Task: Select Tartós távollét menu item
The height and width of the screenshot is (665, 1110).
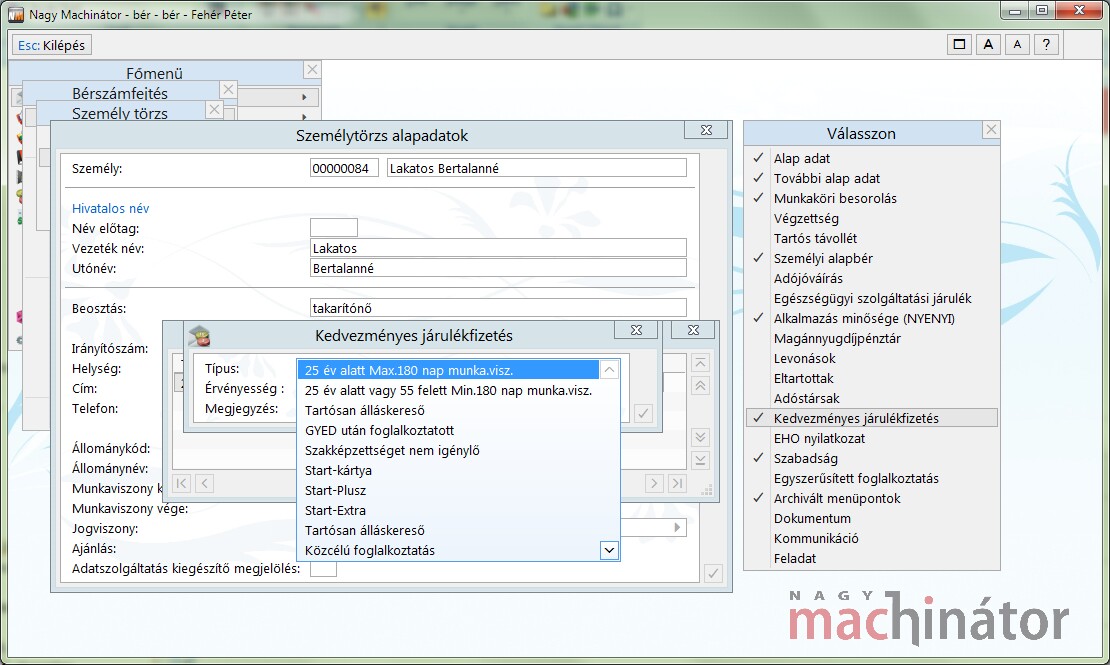Action: 871,239
